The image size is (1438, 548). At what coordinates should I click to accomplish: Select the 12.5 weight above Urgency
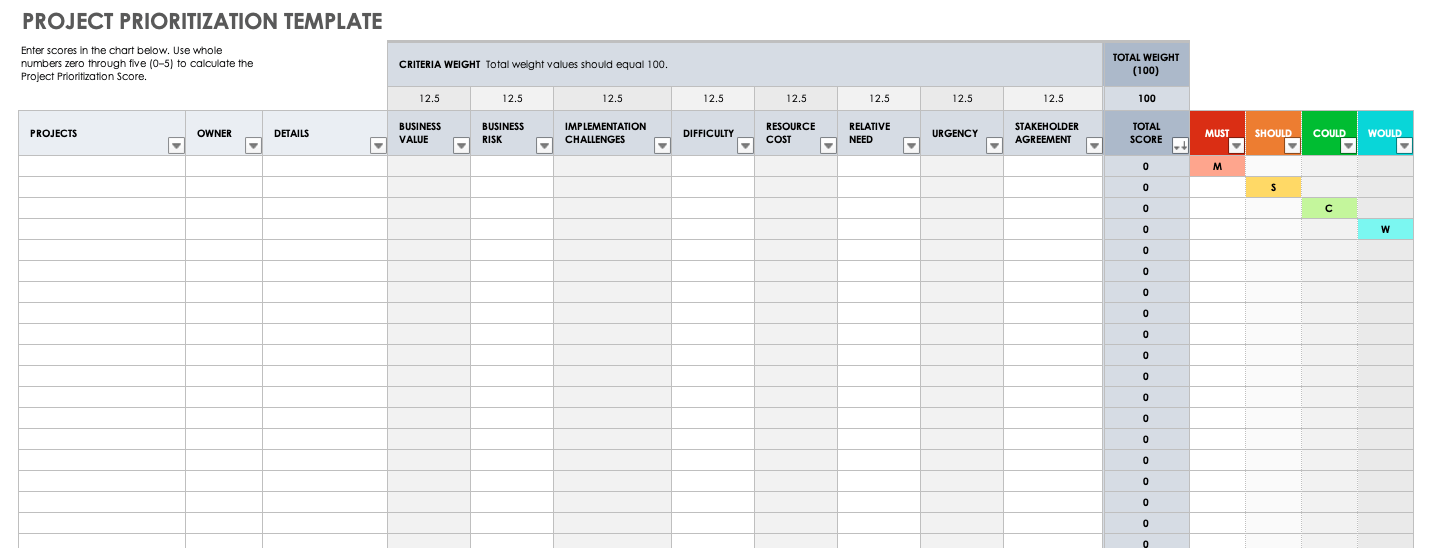point(962,99)
